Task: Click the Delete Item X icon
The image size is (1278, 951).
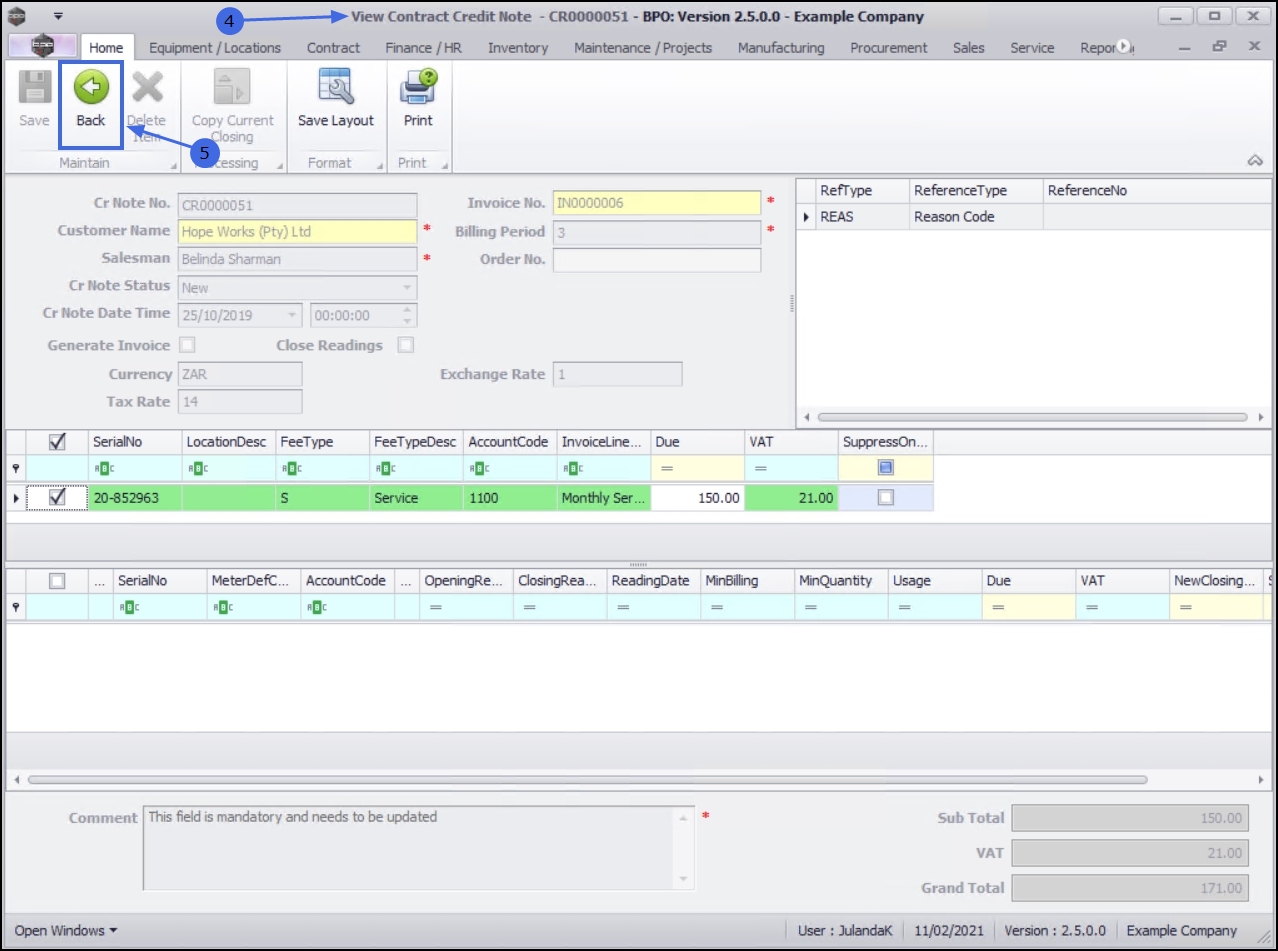Action: [147, 88]
